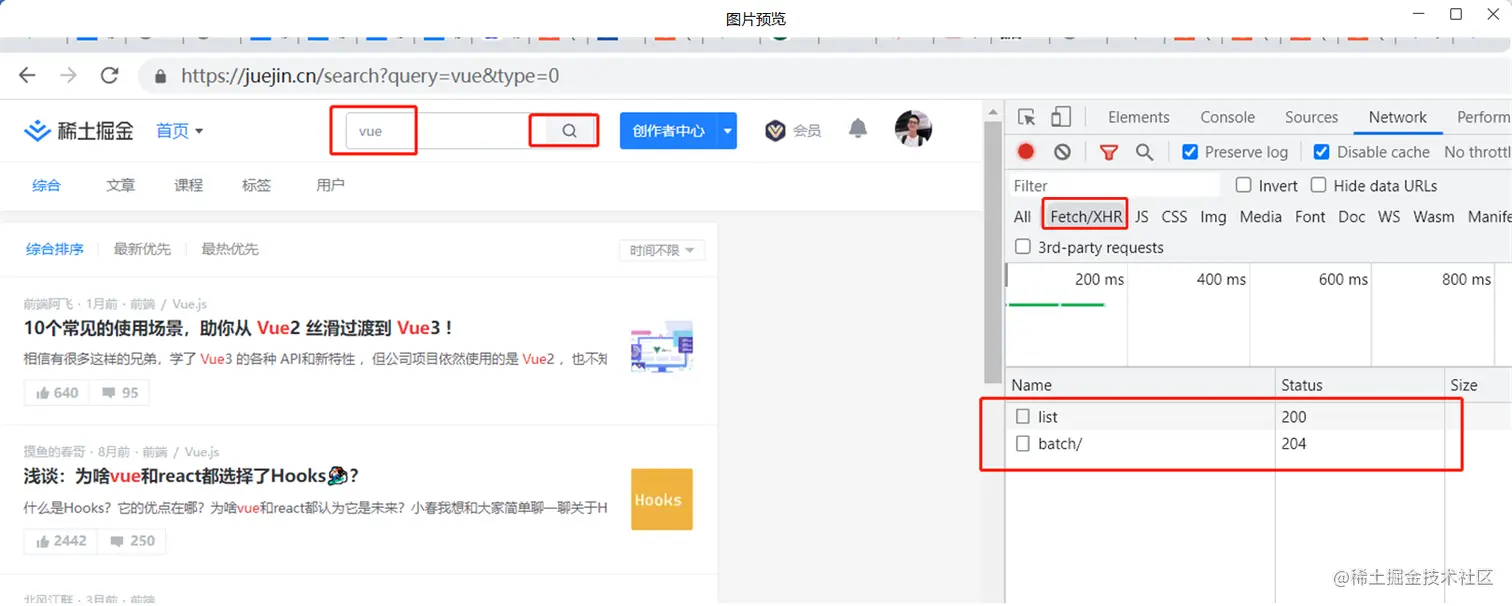Uncheck Preserve log checkbox

pos(1190,152)
